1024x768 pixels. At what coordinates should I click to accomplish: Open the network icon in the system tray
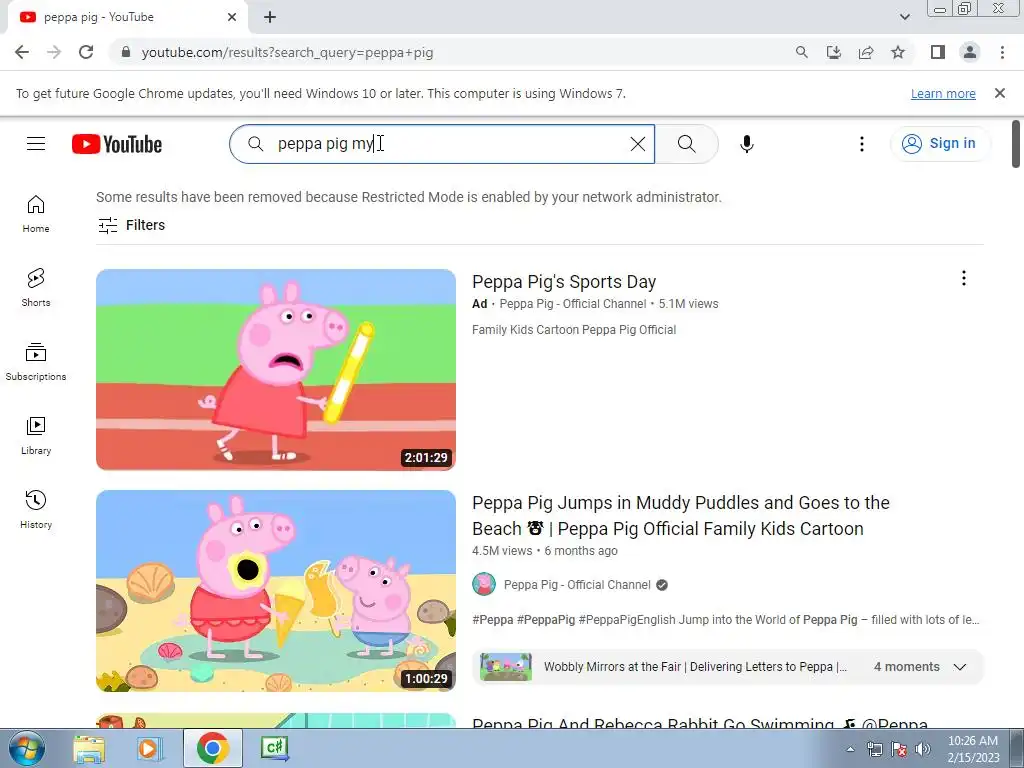point(874,749)
